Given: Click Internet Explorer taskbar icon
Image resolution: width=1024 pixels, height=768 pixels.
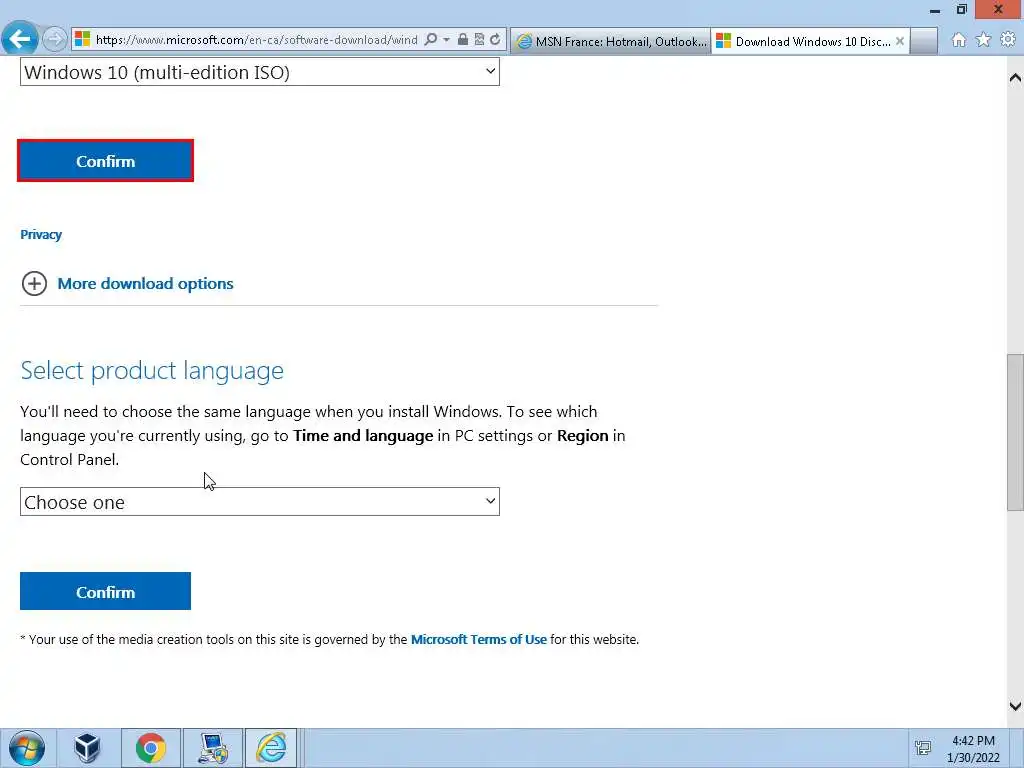Looking at the screenshot, I should [271, 748].
